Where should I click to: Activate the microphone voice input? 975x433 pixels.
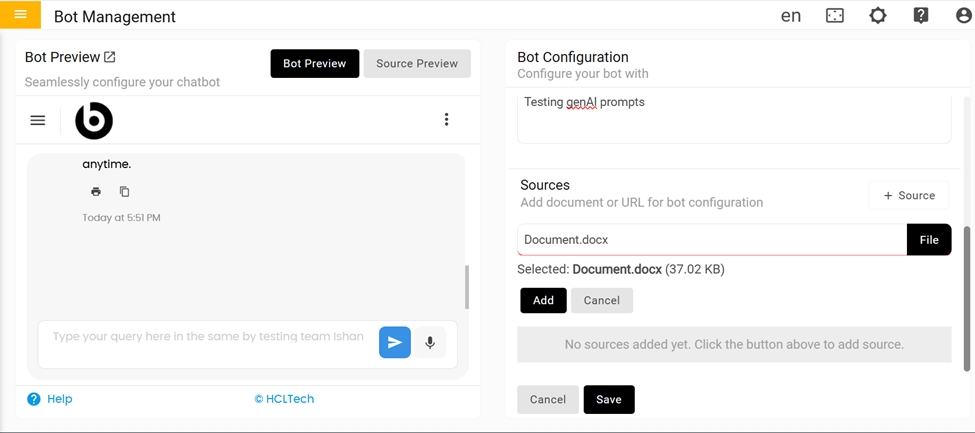[x=430, y=343]
